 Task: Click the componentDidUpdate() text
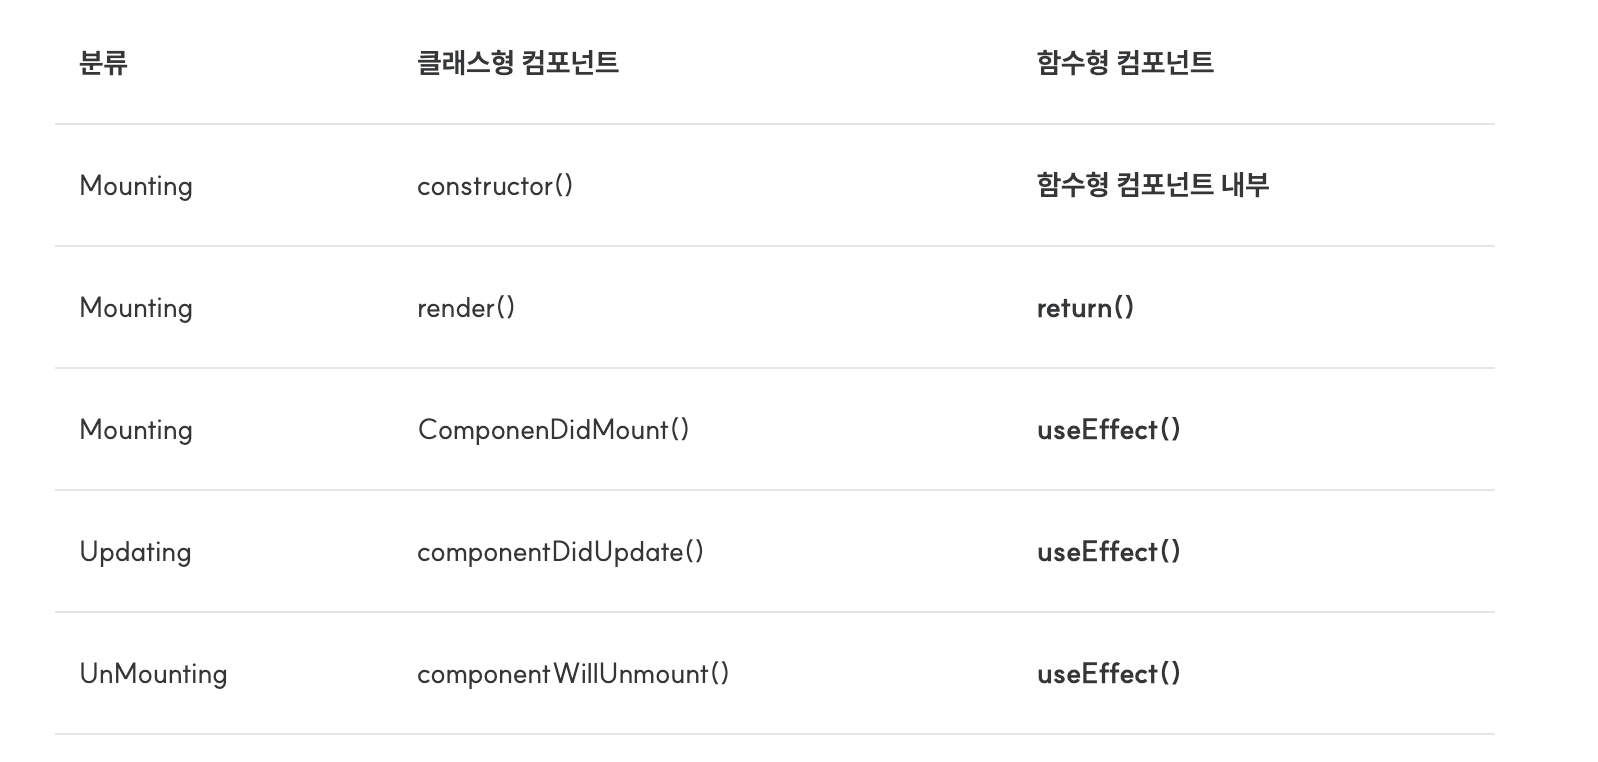[560, 552]
